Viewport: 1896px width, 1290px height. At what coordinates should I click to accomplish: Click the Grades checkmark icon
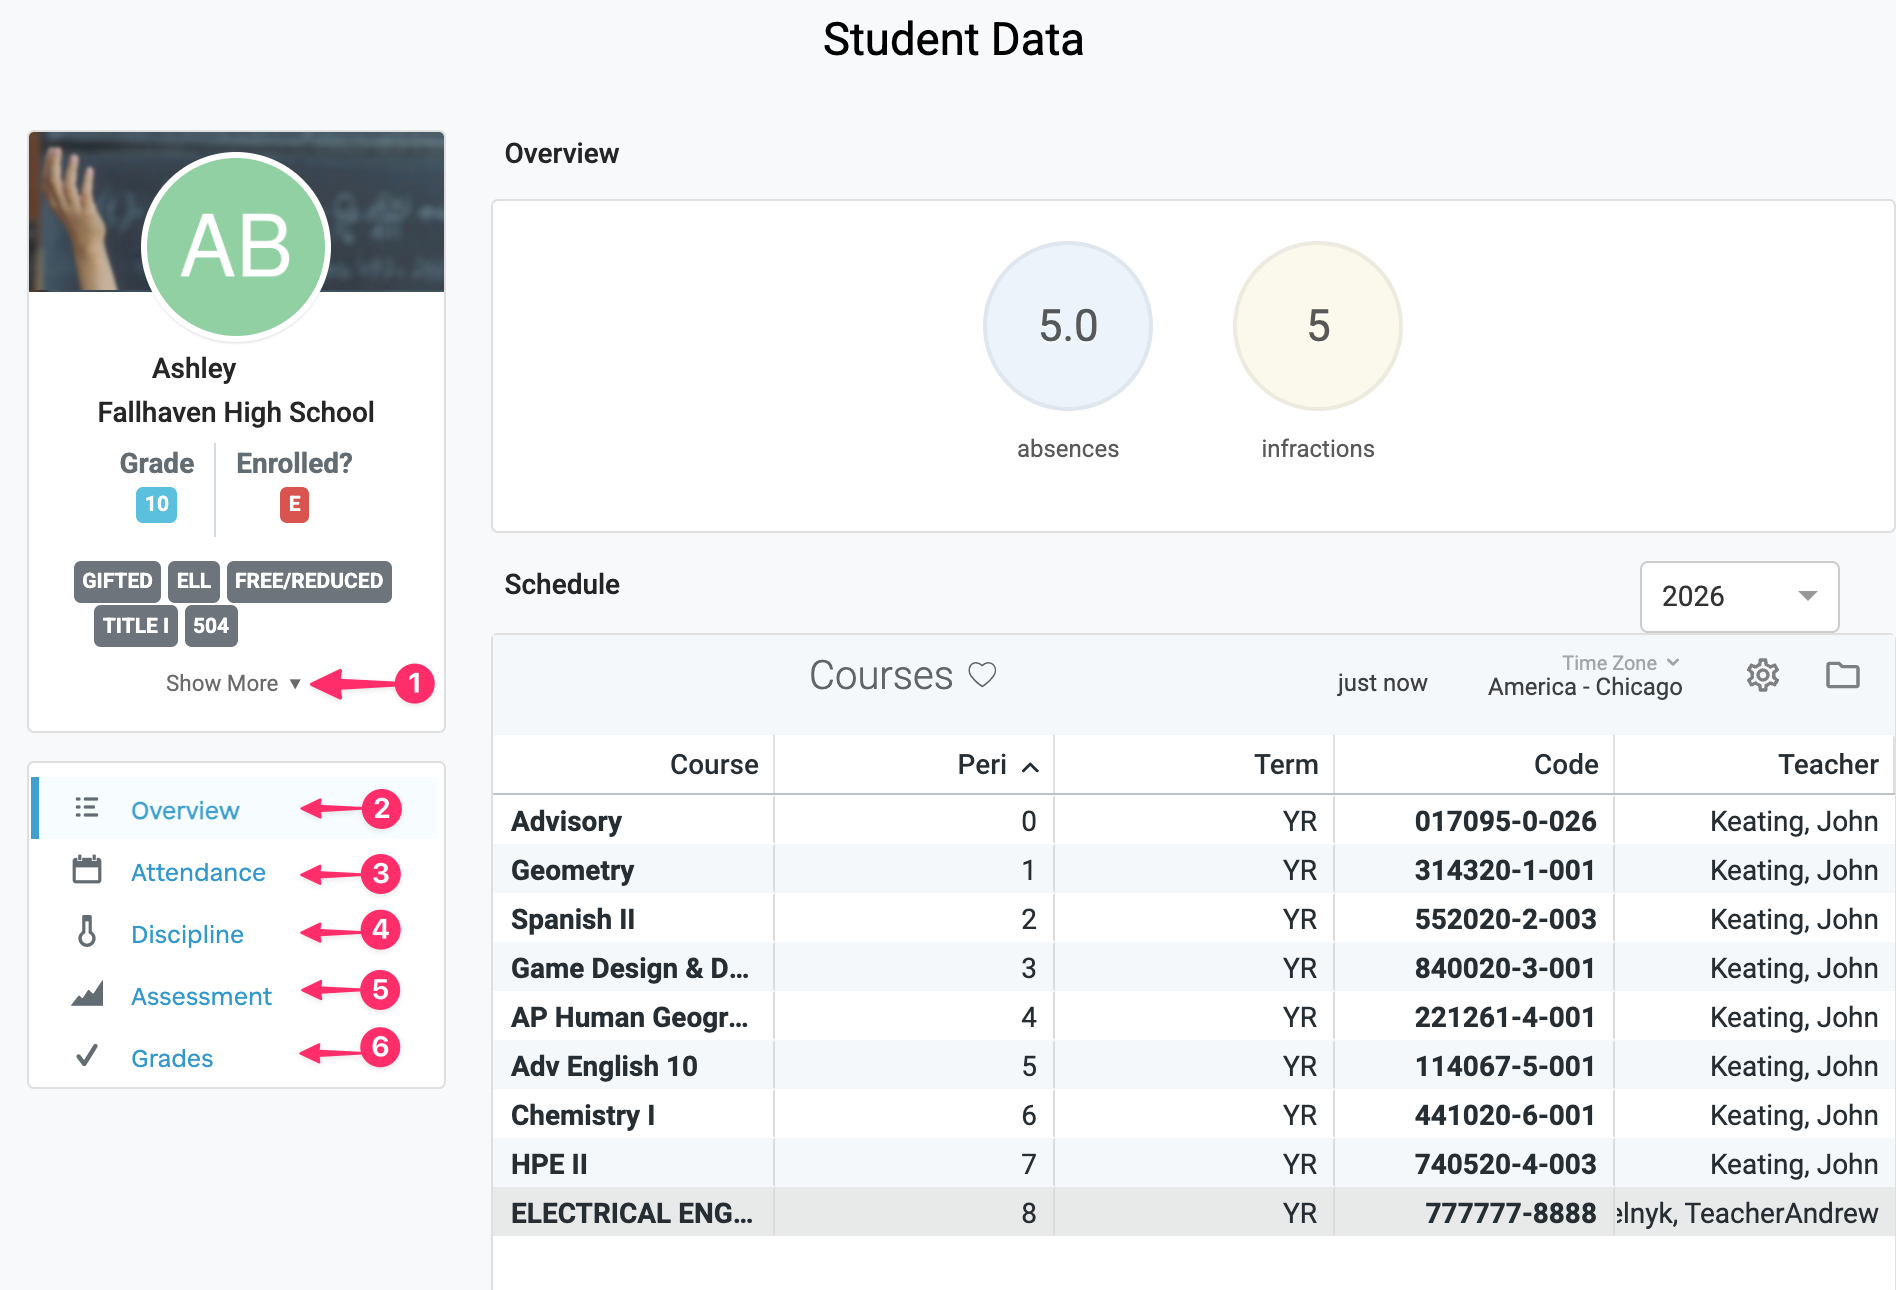pos(87,1056)
